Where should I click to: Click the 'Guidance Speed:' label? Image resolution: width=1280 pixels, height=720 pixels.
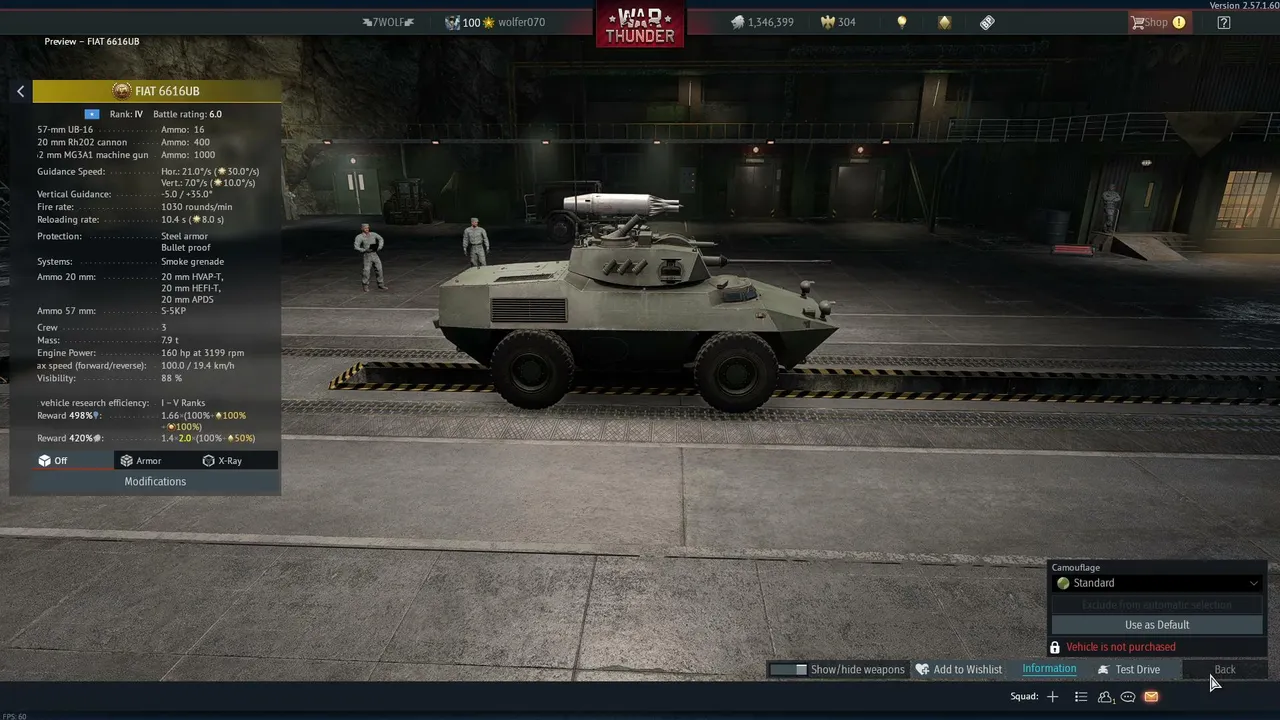pyautogui.click(x=71, y=172)
